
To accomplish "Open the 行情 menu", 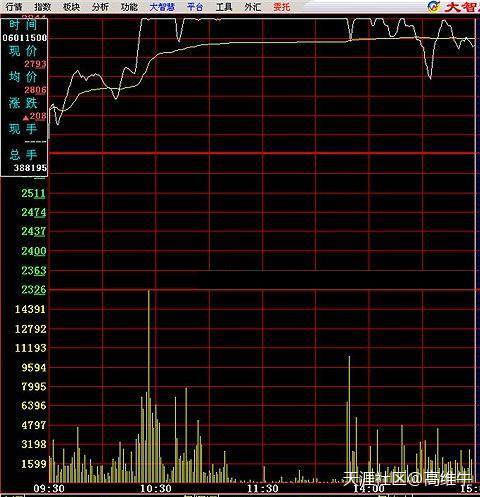I will pos(14,7).
